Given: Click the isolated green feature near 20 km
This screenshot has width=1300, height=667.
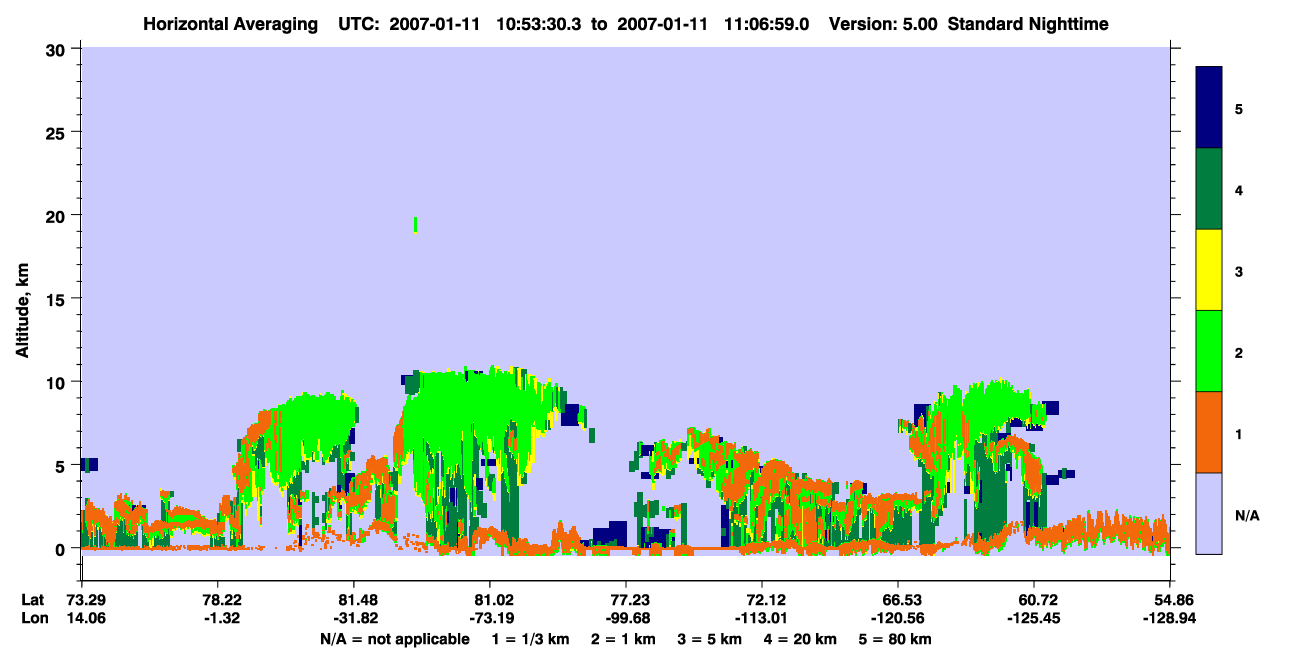Looking at the screenshot, I should click(x=415, y=224).
